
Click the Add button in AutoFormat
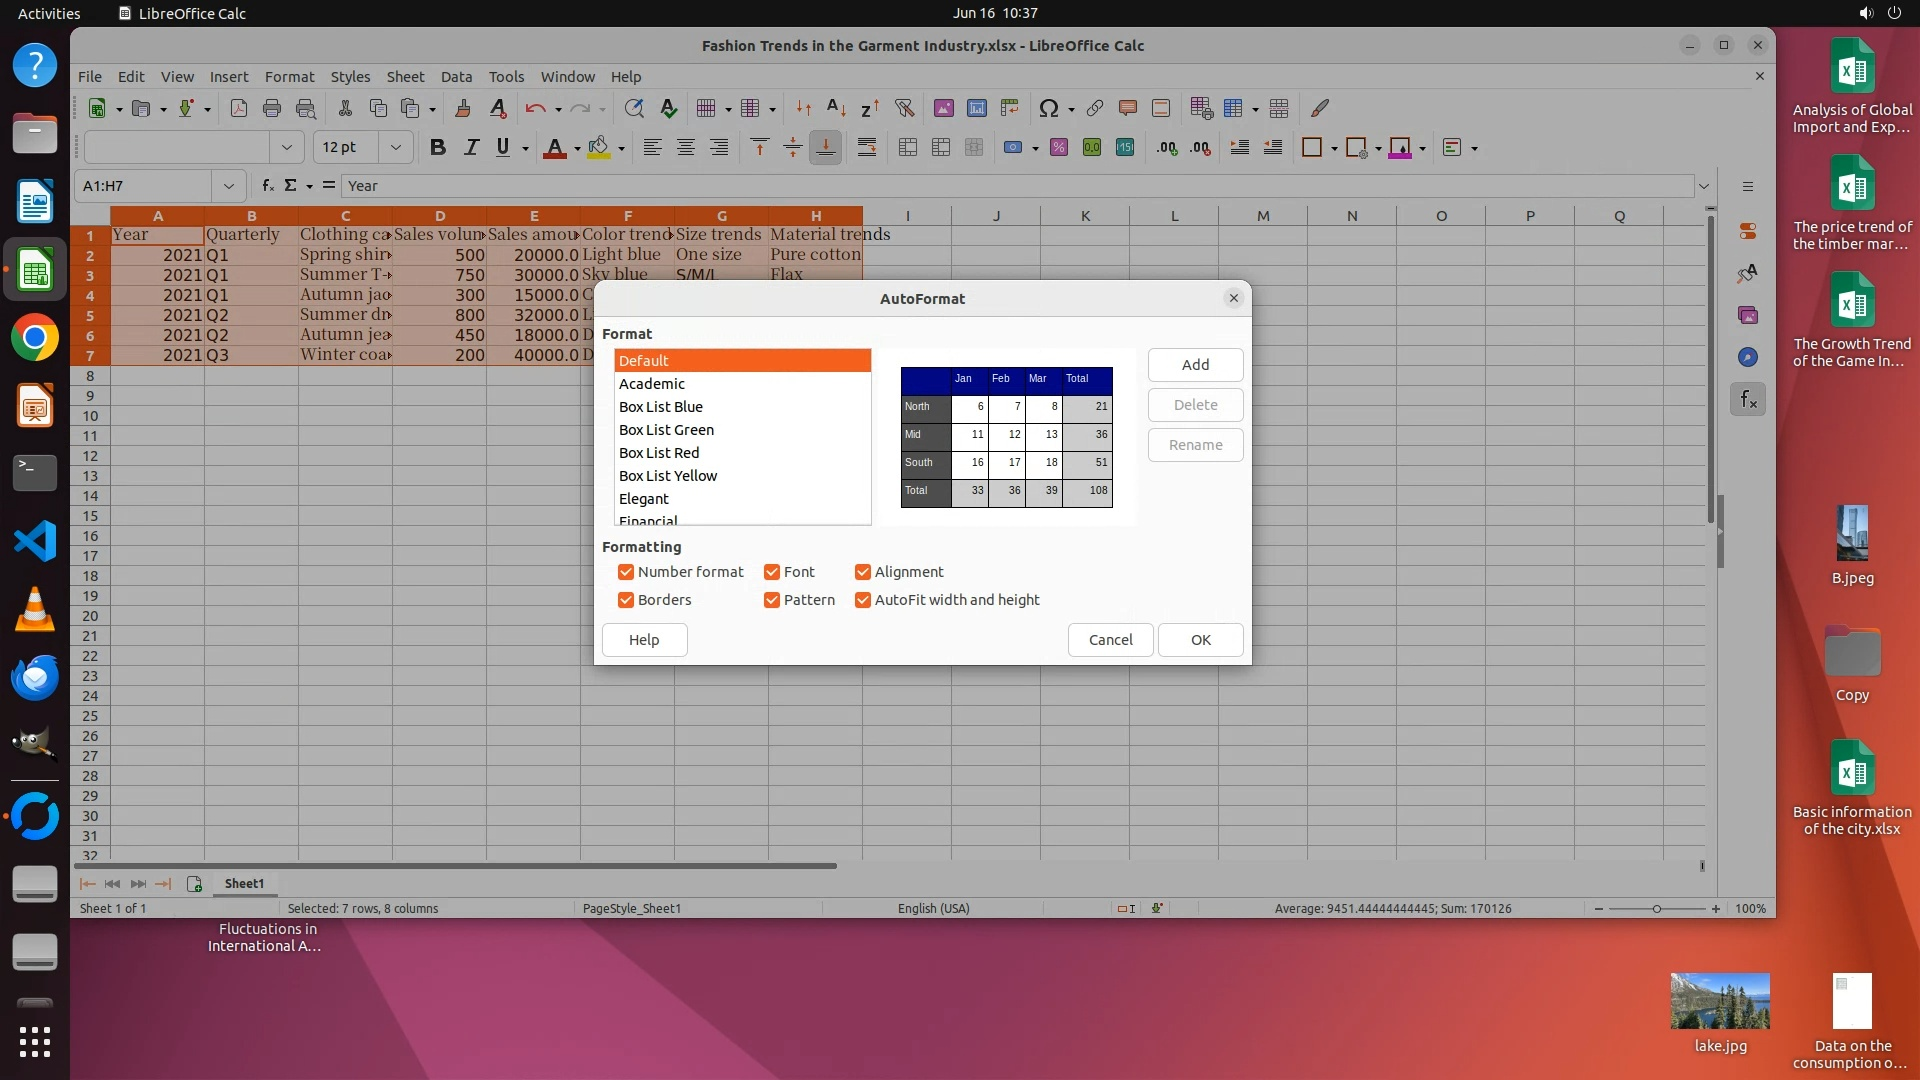1195,365
